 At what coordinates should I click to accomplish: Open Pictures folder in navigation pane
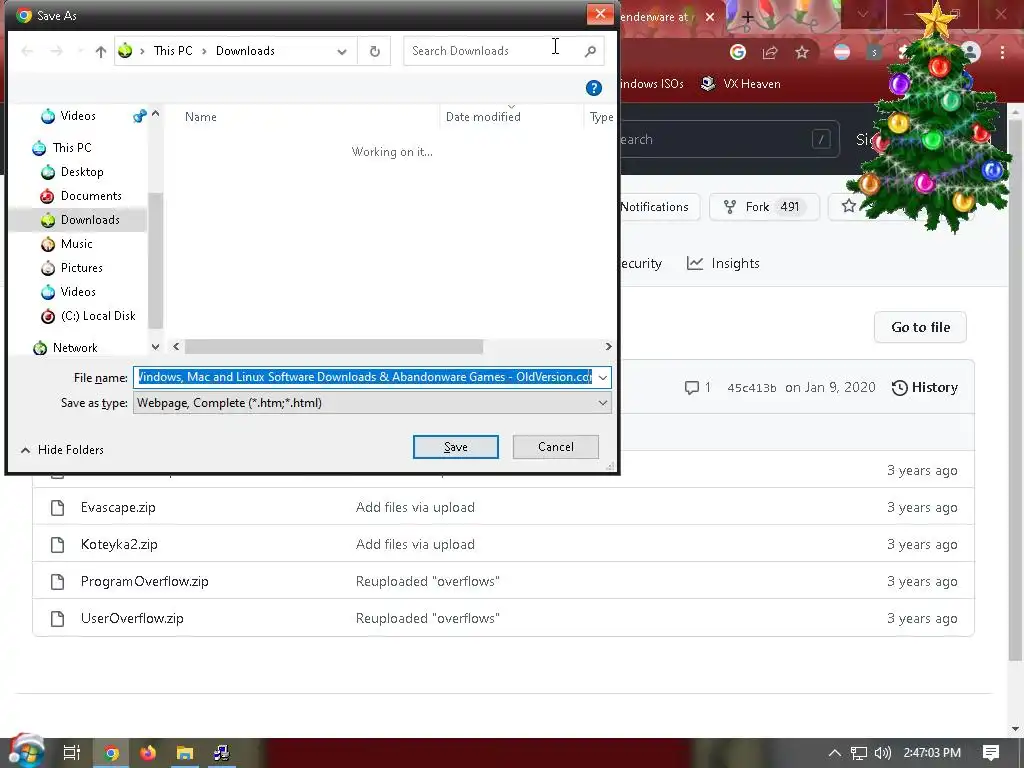tap(81, 268)
